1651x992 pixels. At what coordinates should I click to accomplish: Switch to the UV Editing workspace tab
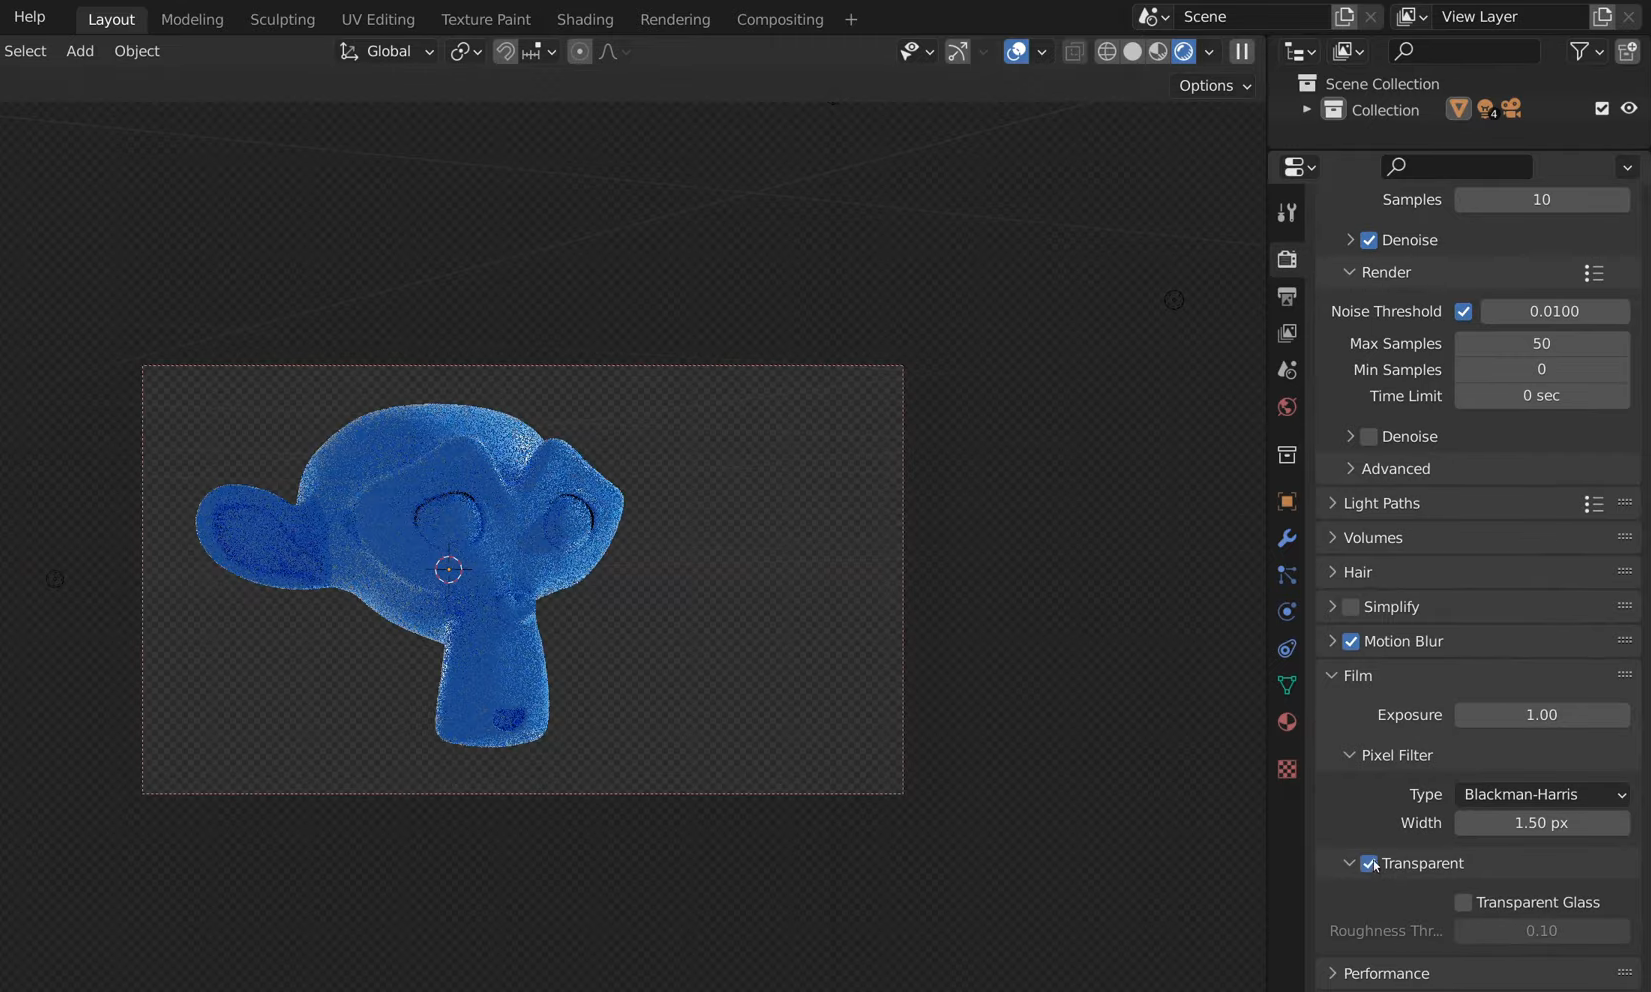click(378, 19)
